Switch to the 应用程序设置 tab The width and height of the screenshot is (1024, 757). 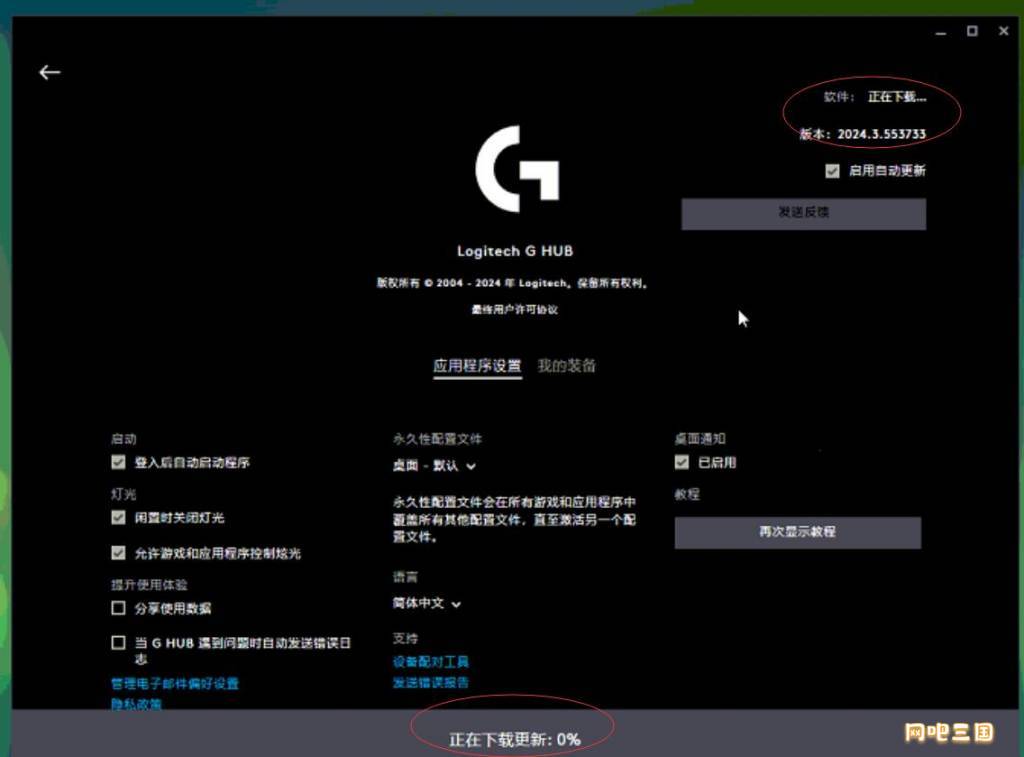477,366
